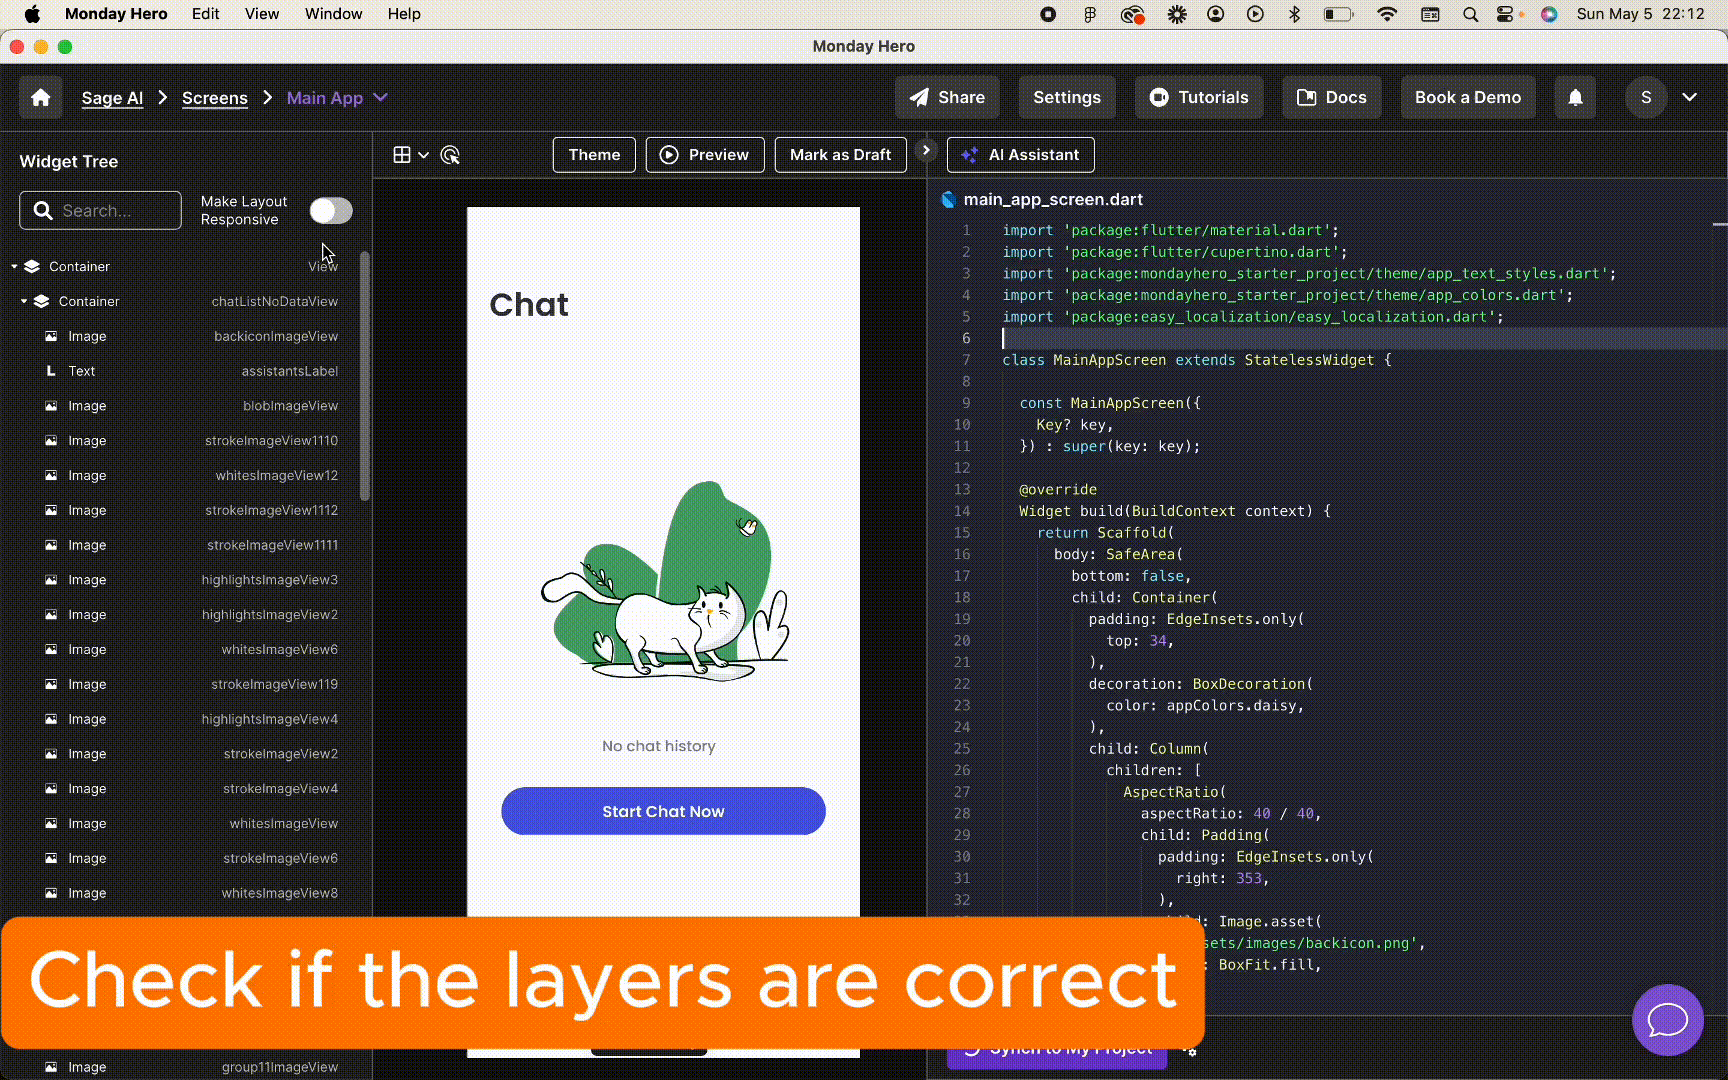The image size is (1728, 1080).
Task: Click the Screens breadcrumb link
Action: coord(214,98)
